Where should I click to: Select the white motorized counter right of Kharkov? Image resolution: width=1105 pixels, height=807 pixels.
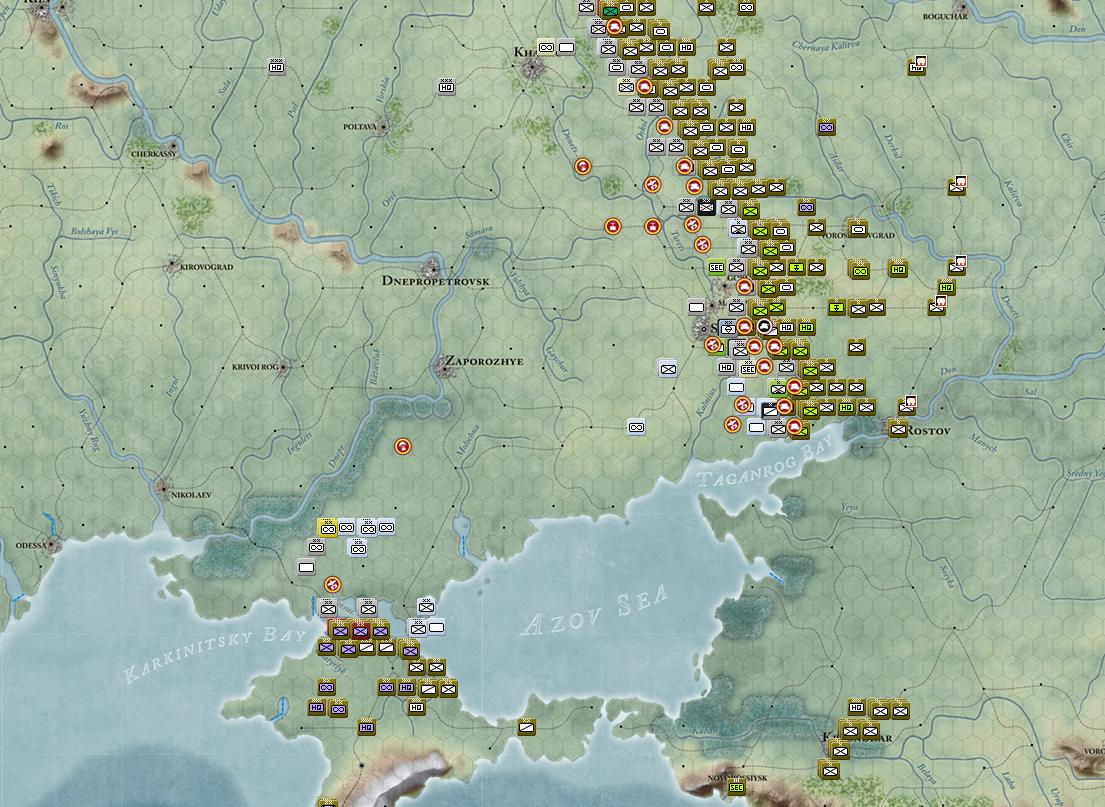pyautogui.click(x=546, y=48)
